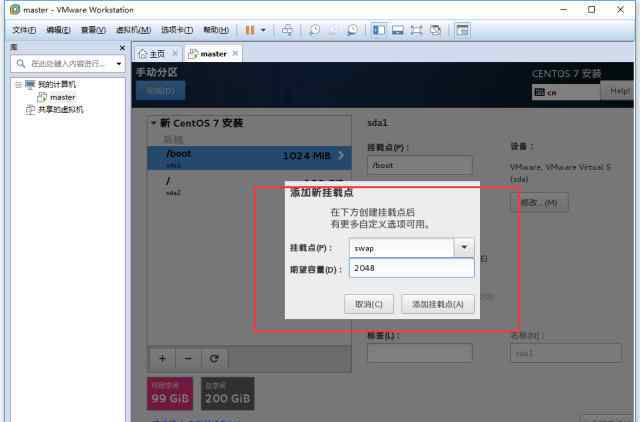
Task: Click the 挂载点 field in the dialog
Action: [401, 248]
